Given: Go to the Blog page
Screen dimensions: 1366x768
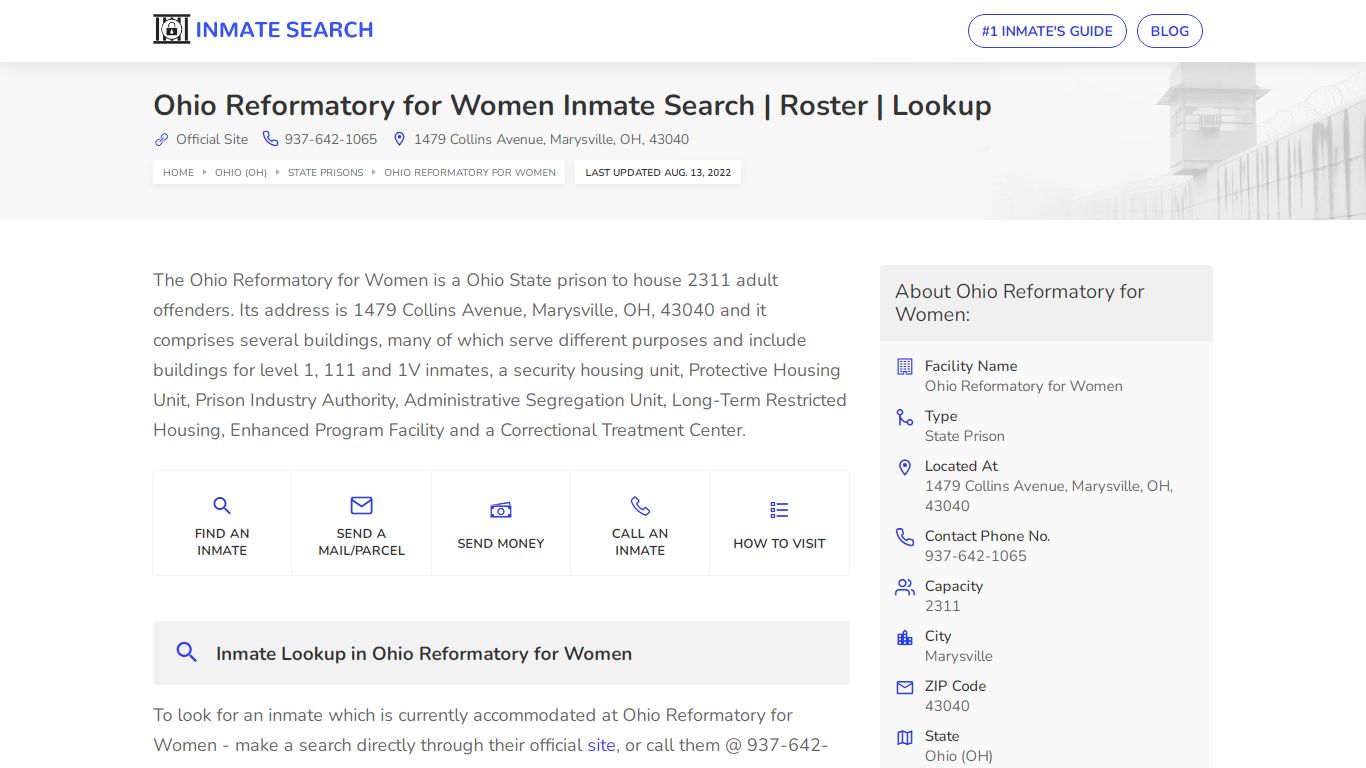Looking at the screenshot, I should (1170, 31).
